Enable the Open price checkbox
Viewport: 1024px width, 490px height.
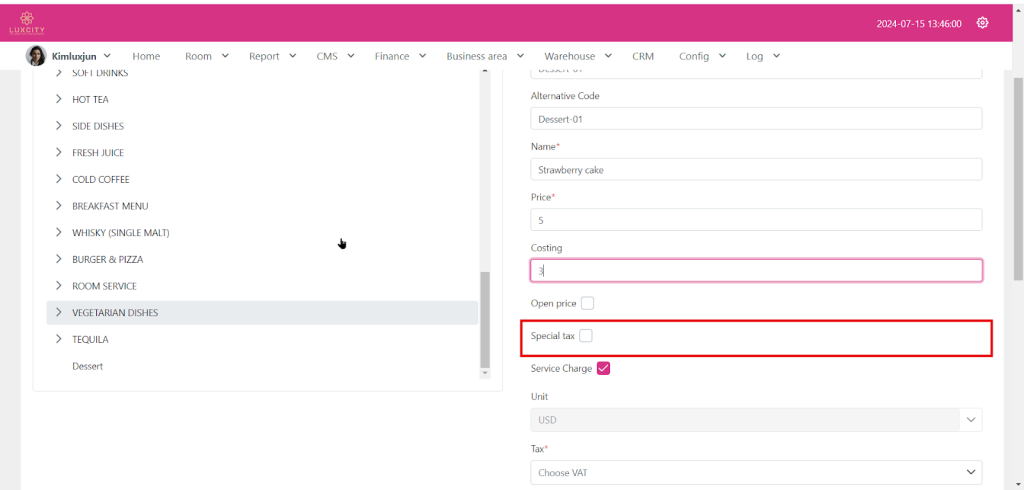(588, 303)
